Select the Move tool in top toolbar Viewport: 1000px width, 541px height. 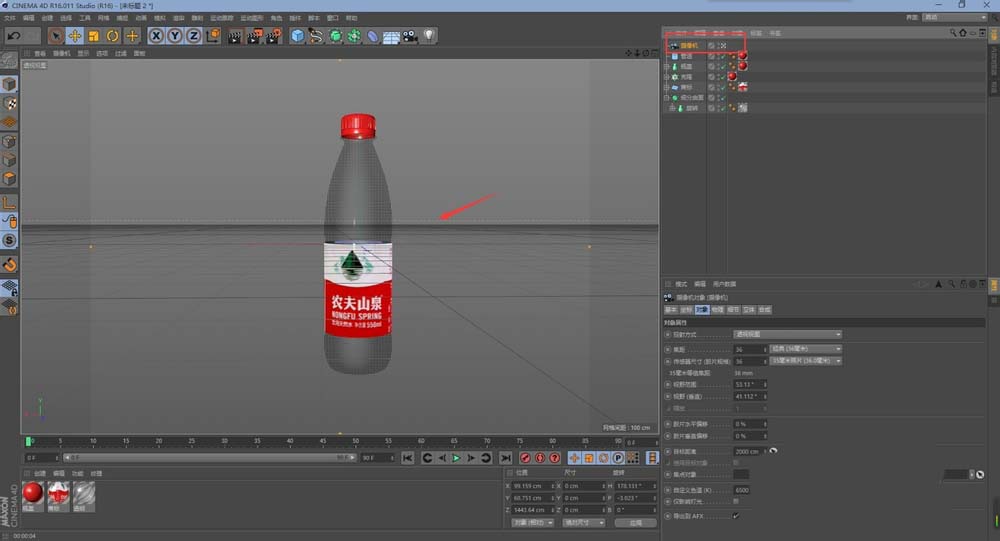pos(74,36)
